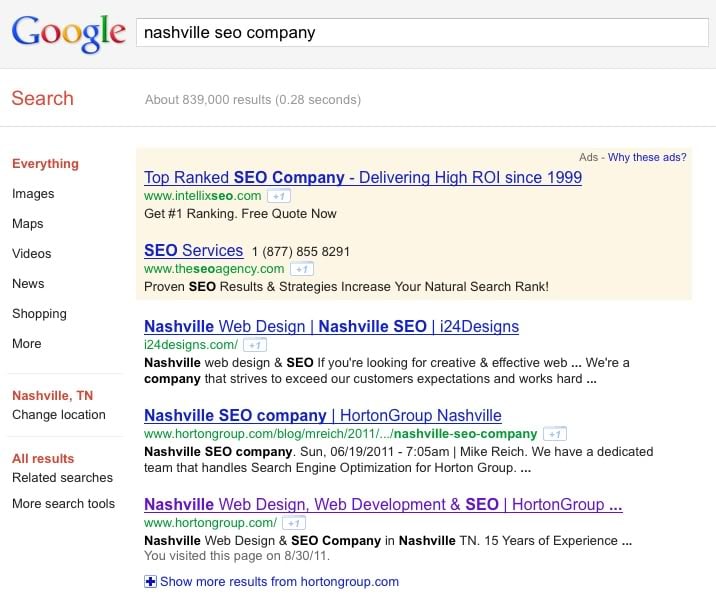Open the News search category
The image size is (716, 602).
28,284
